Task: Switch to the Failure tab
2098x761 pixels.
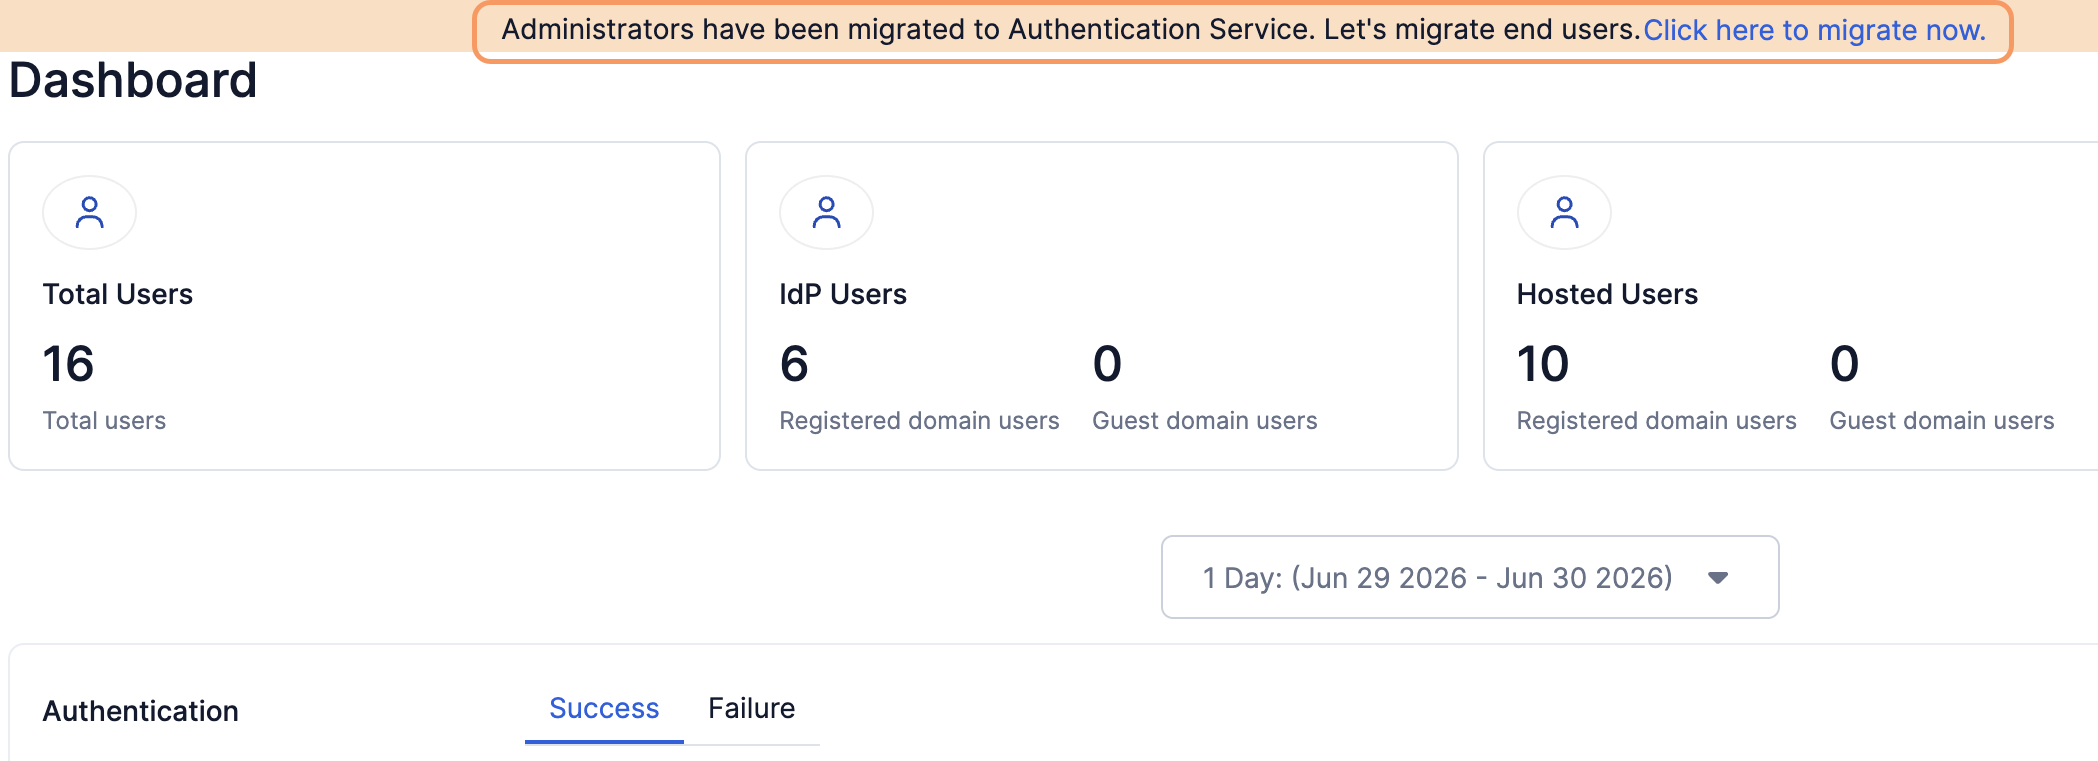Action: coord(752,708)
